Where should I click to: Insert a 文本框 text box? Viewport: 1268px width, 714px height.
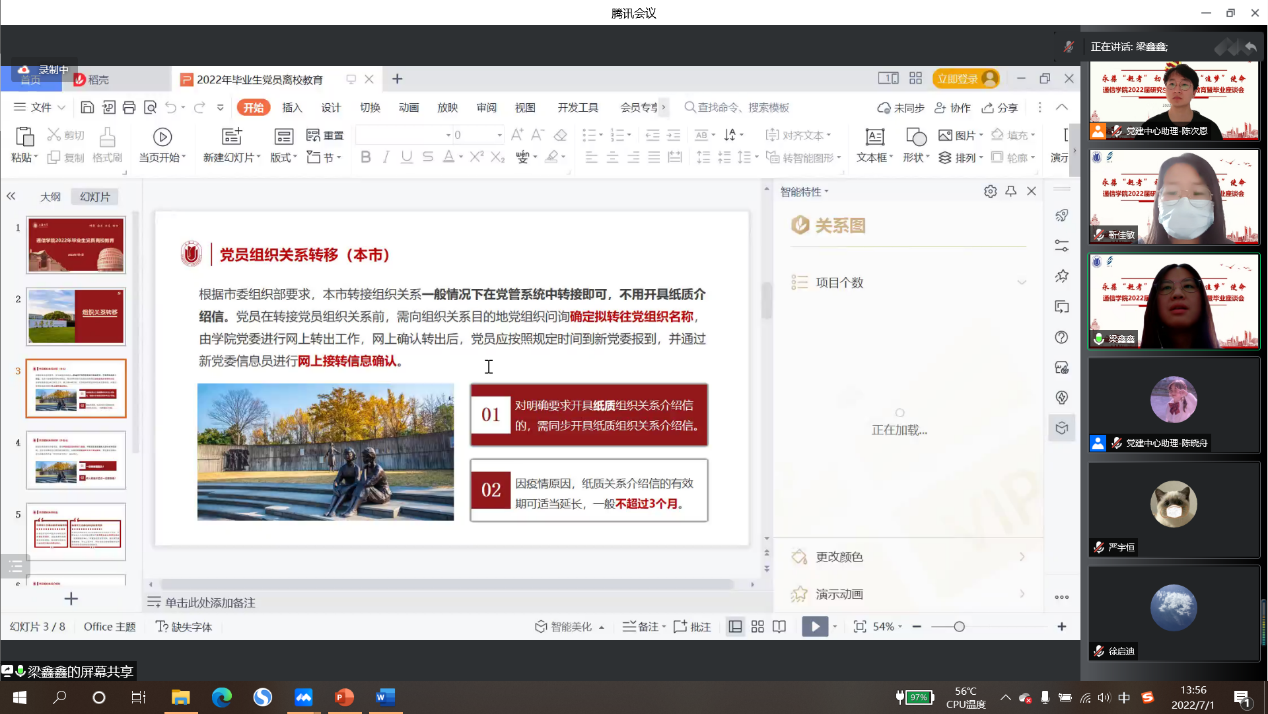point(874,137)
